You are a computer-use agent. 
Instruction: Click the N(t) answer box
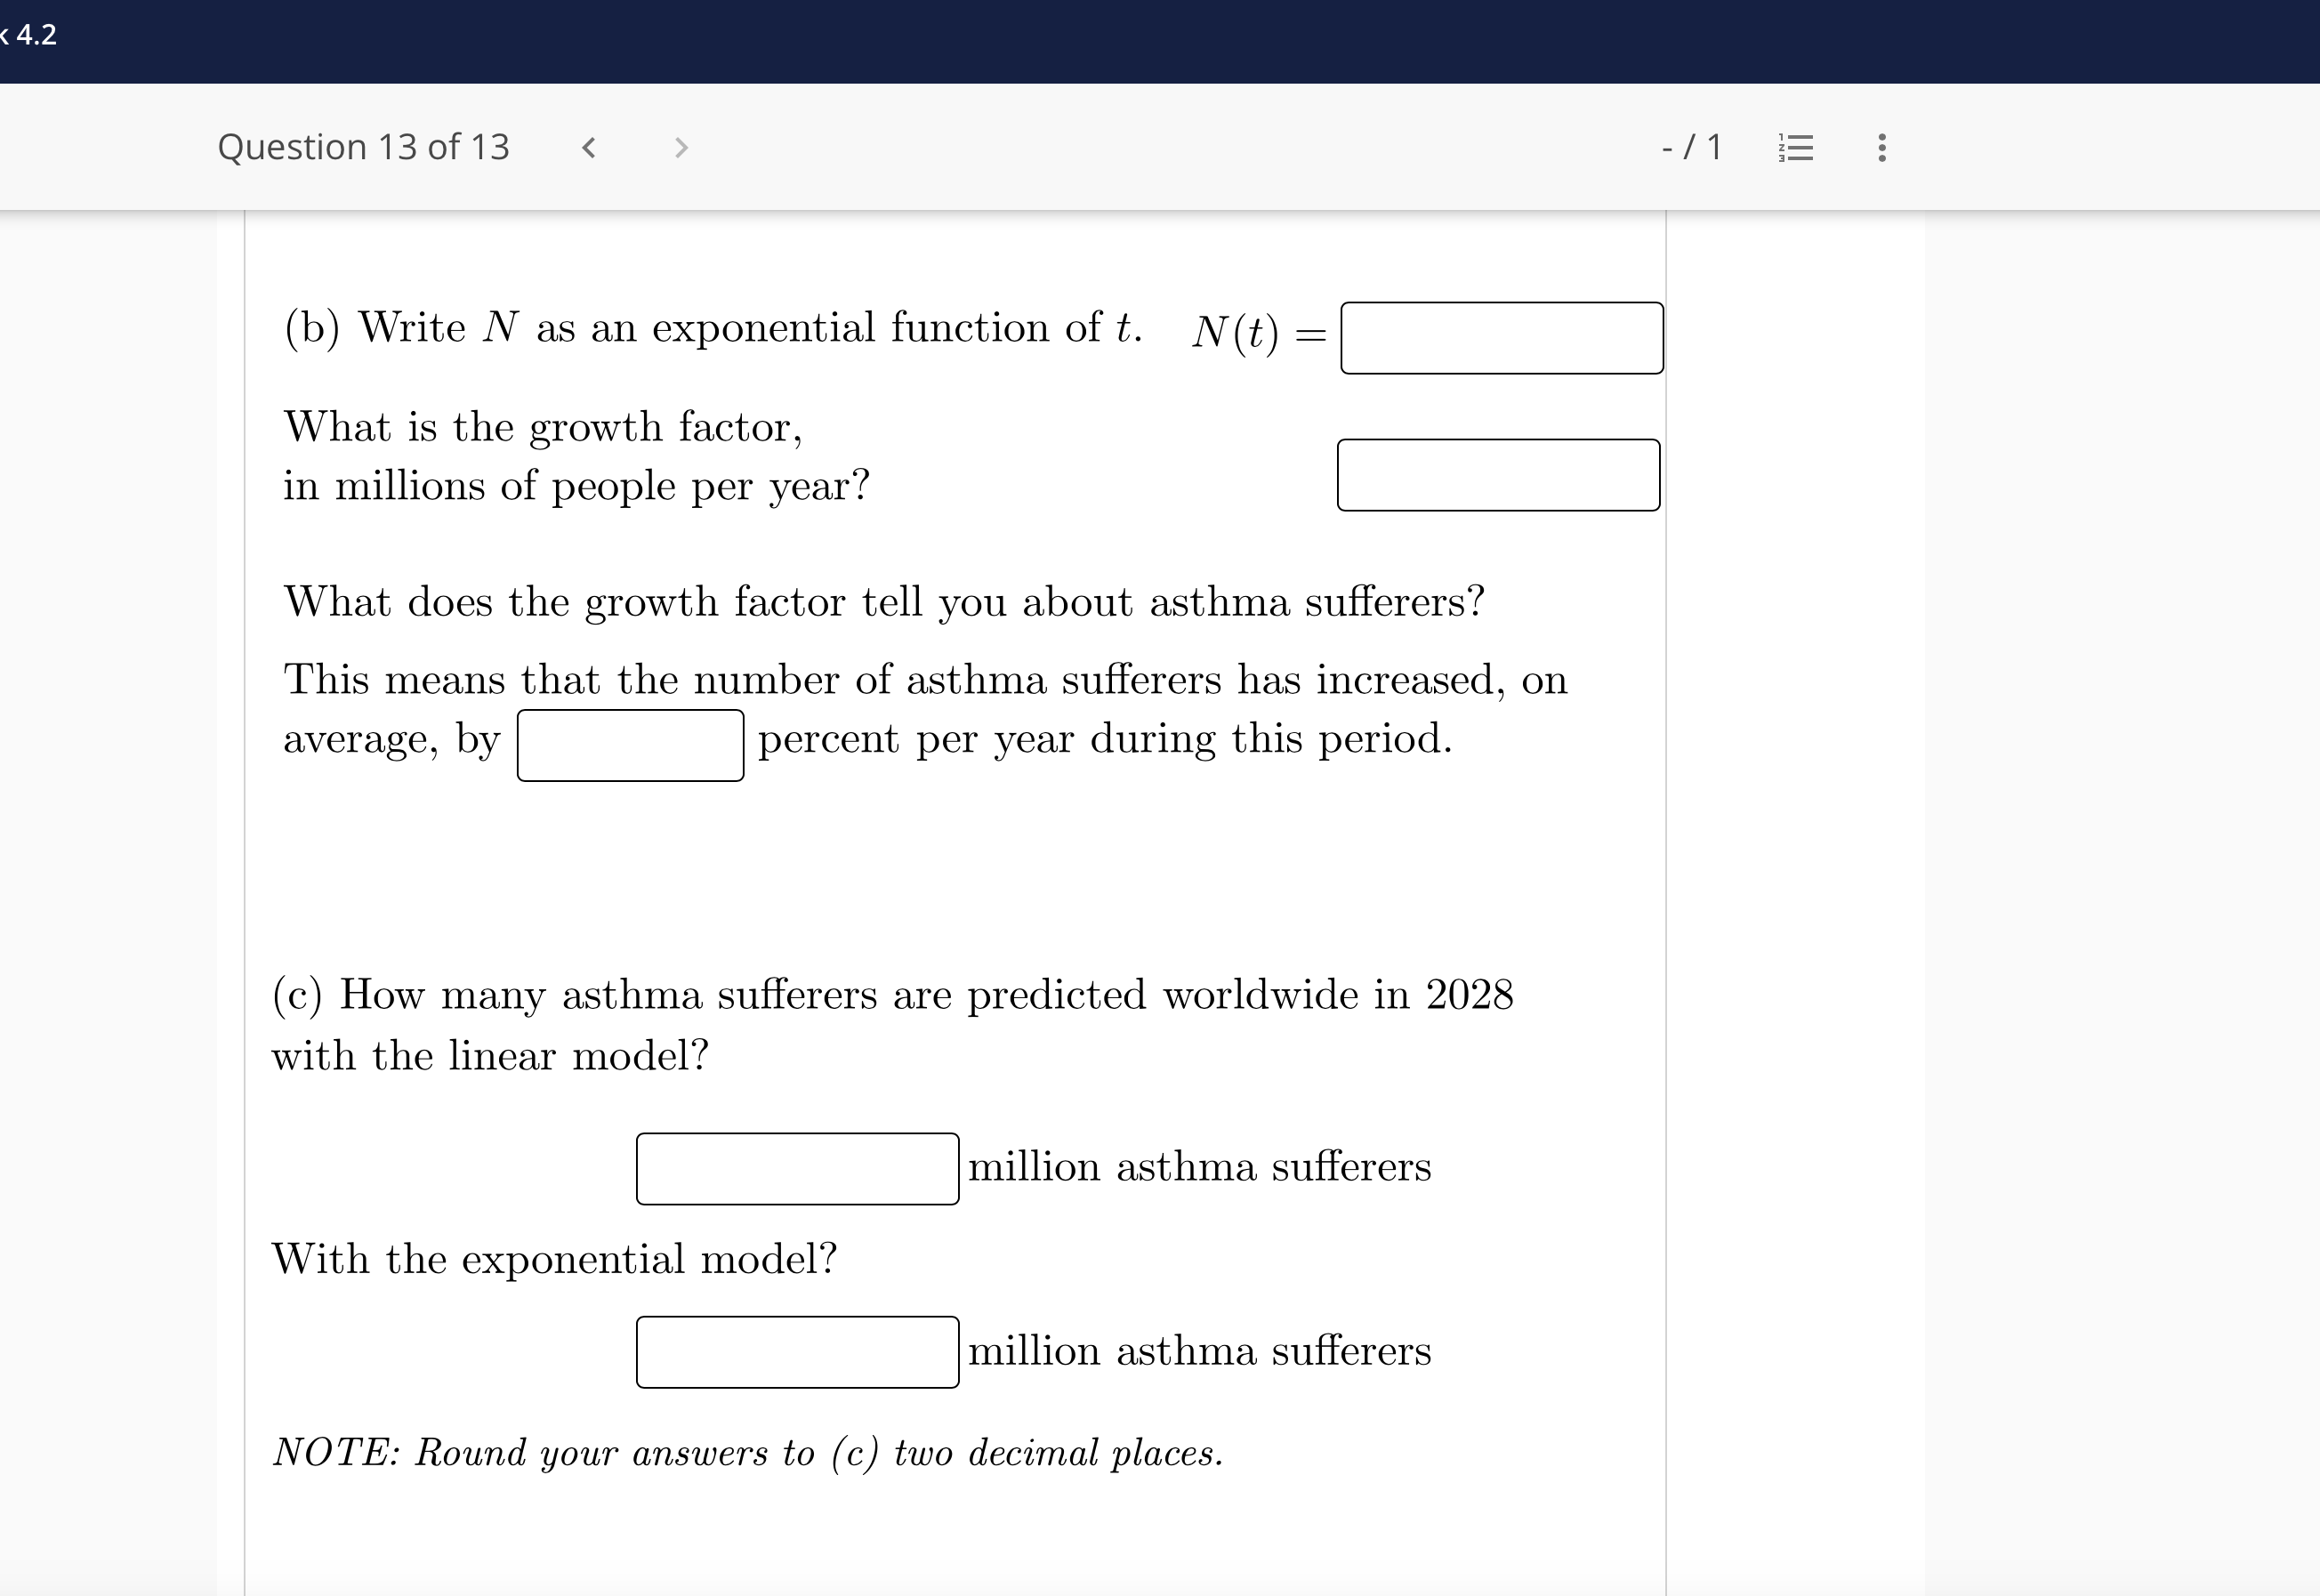pyautogui.click(x=1501, y=338)
